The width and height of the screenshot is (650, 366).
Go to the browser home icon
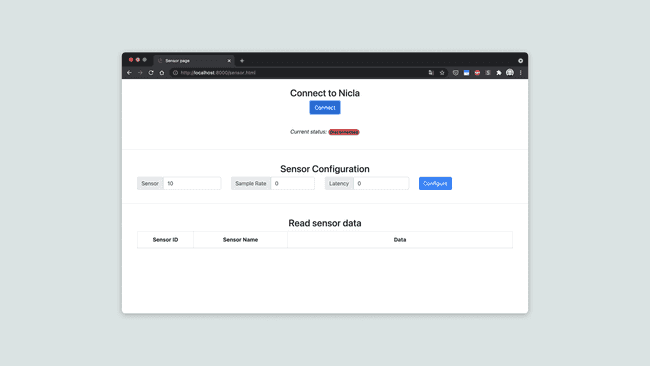pyautogui.click(x=162, y=73)
